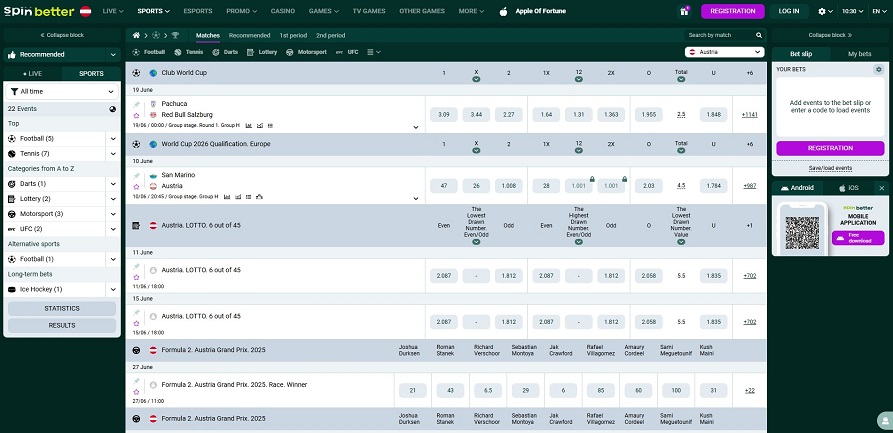Image resolution: width=893 pixels, height=433 pixels.
Task: Open RESULTS button in sidebar
Action: 62,325
